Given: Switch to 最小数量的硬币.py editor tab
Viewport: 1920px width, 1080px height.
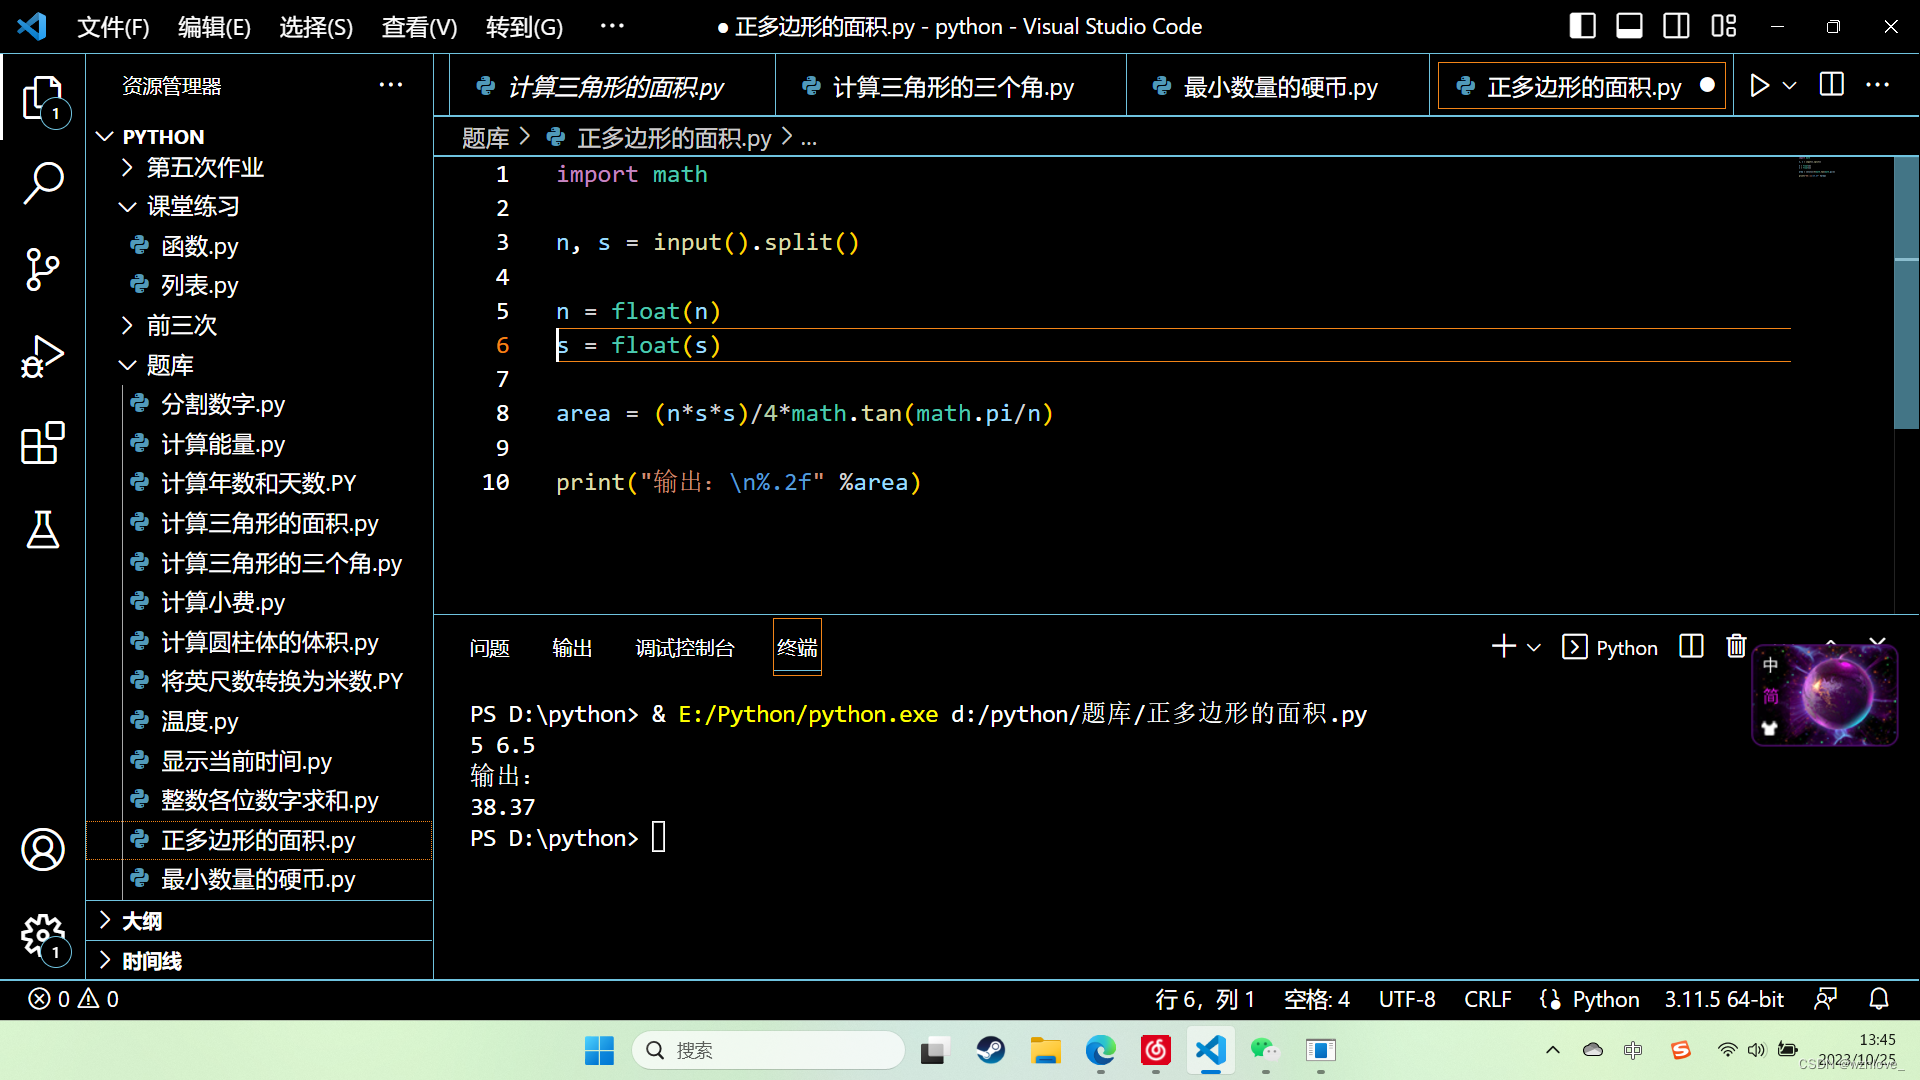Looking at the screenshot, I should (1278, 87).
